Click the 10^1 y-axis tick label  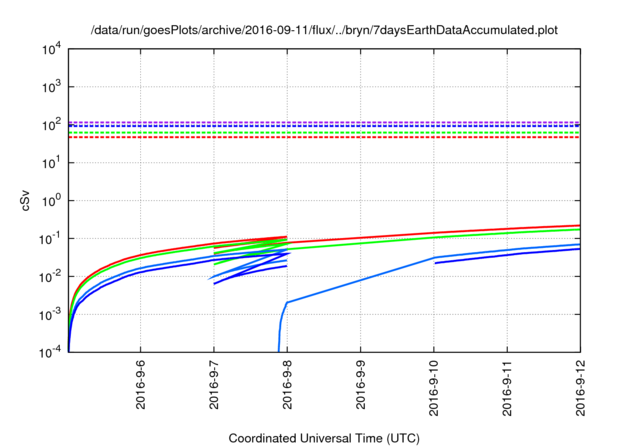pyautogui.click(x=51, y=163)
